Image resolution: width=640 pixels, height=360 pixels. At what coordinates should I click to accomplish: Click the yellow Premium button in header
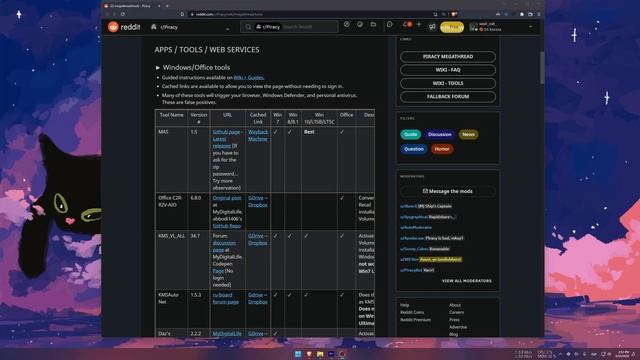[x=452, y=27]
